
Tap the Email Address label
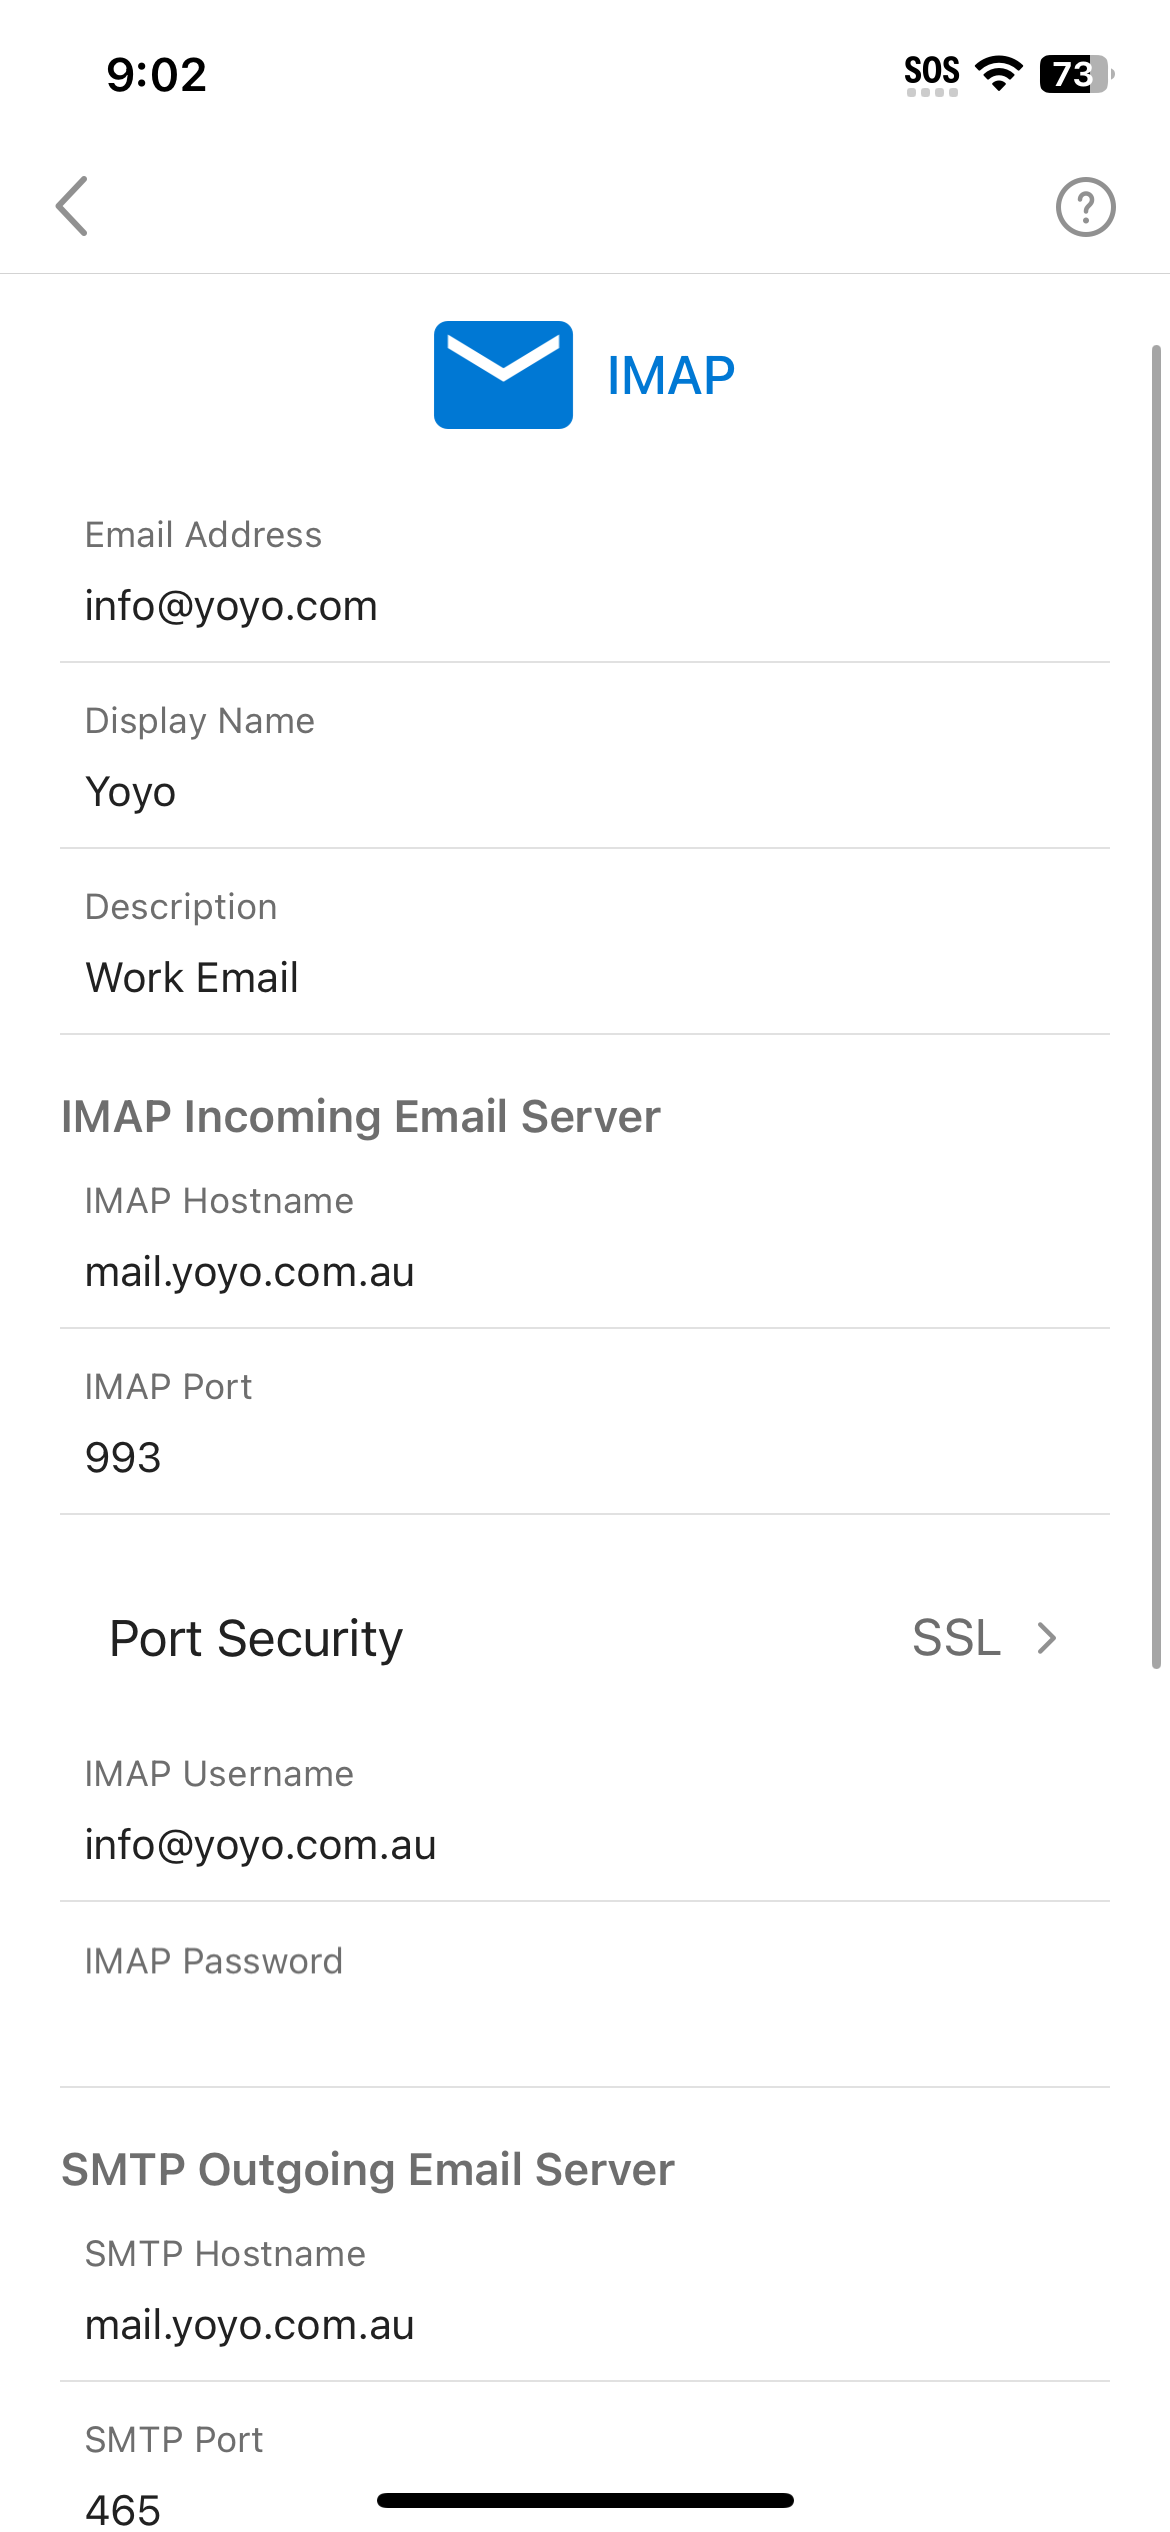(x=204, y=535)
